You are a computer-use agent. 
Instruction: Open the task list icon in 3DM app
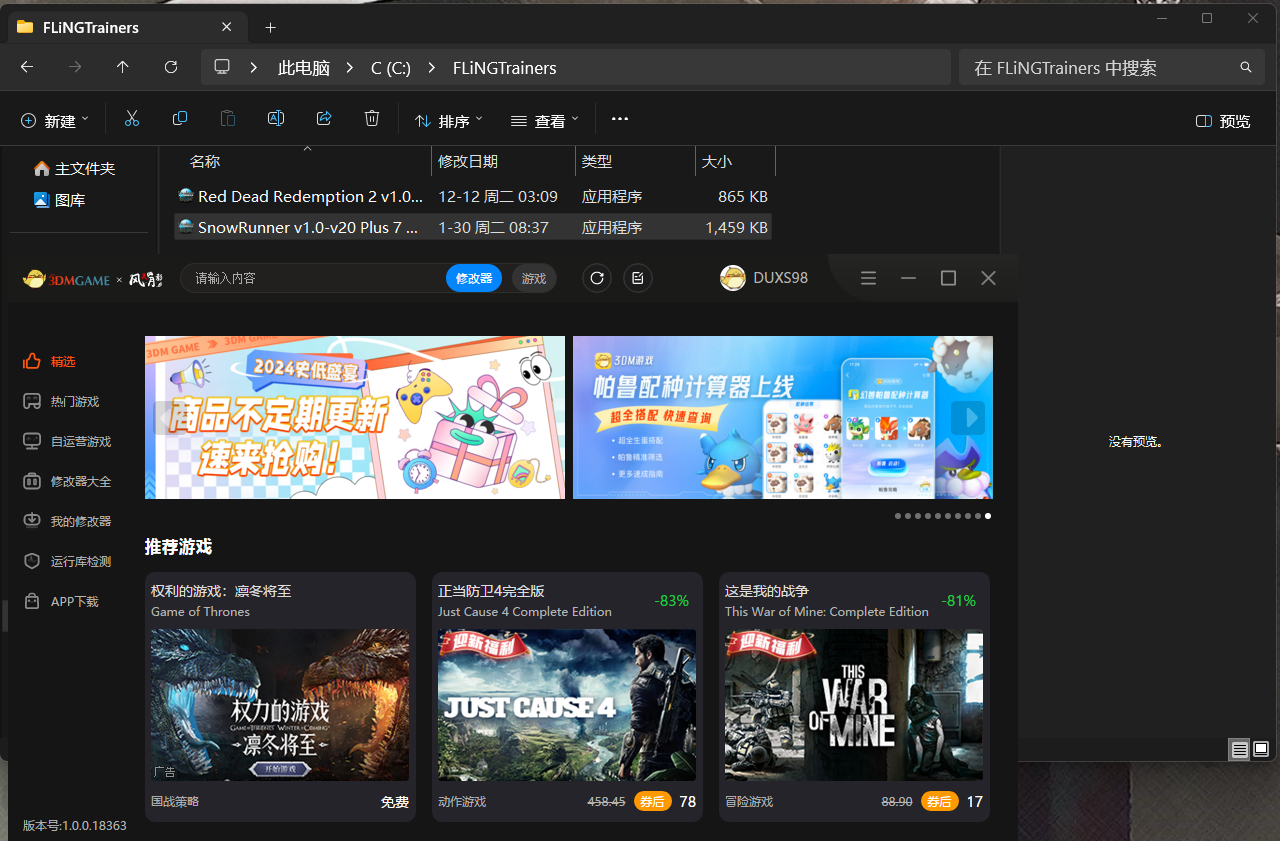638,278
